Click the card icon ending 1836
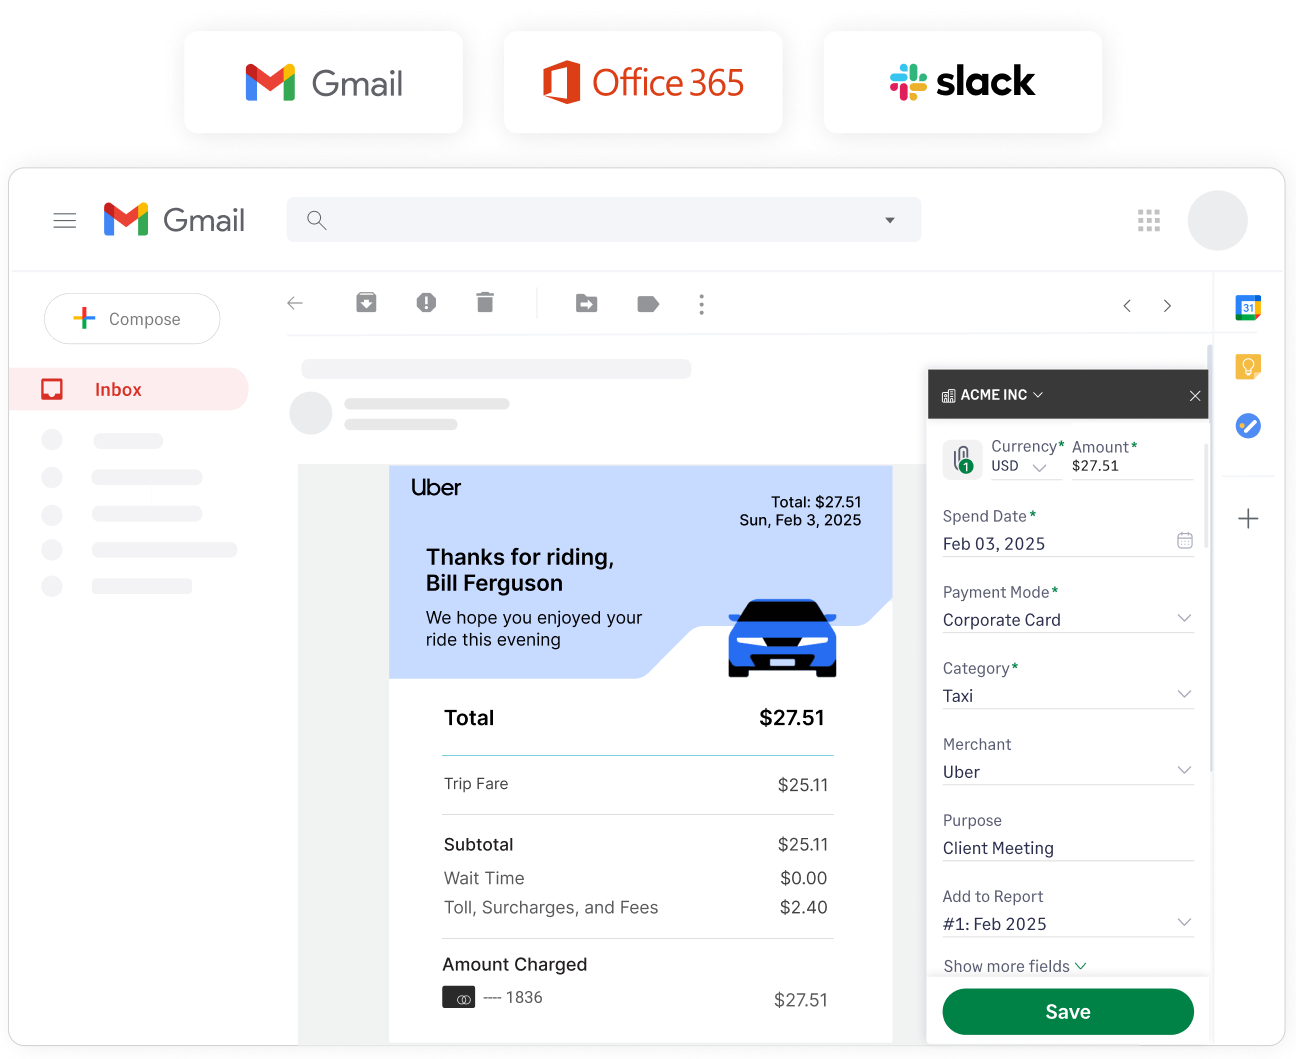 pyautogui.click(x=459, y=997)
